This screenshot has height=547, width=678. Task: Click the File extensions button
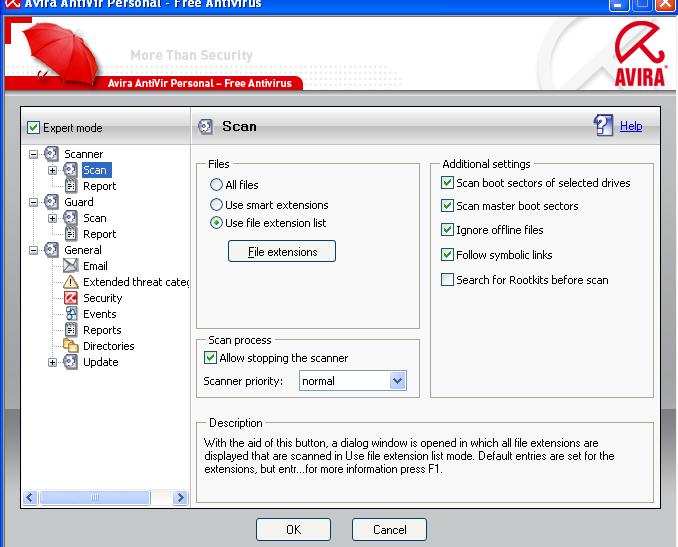coord(282,251)
